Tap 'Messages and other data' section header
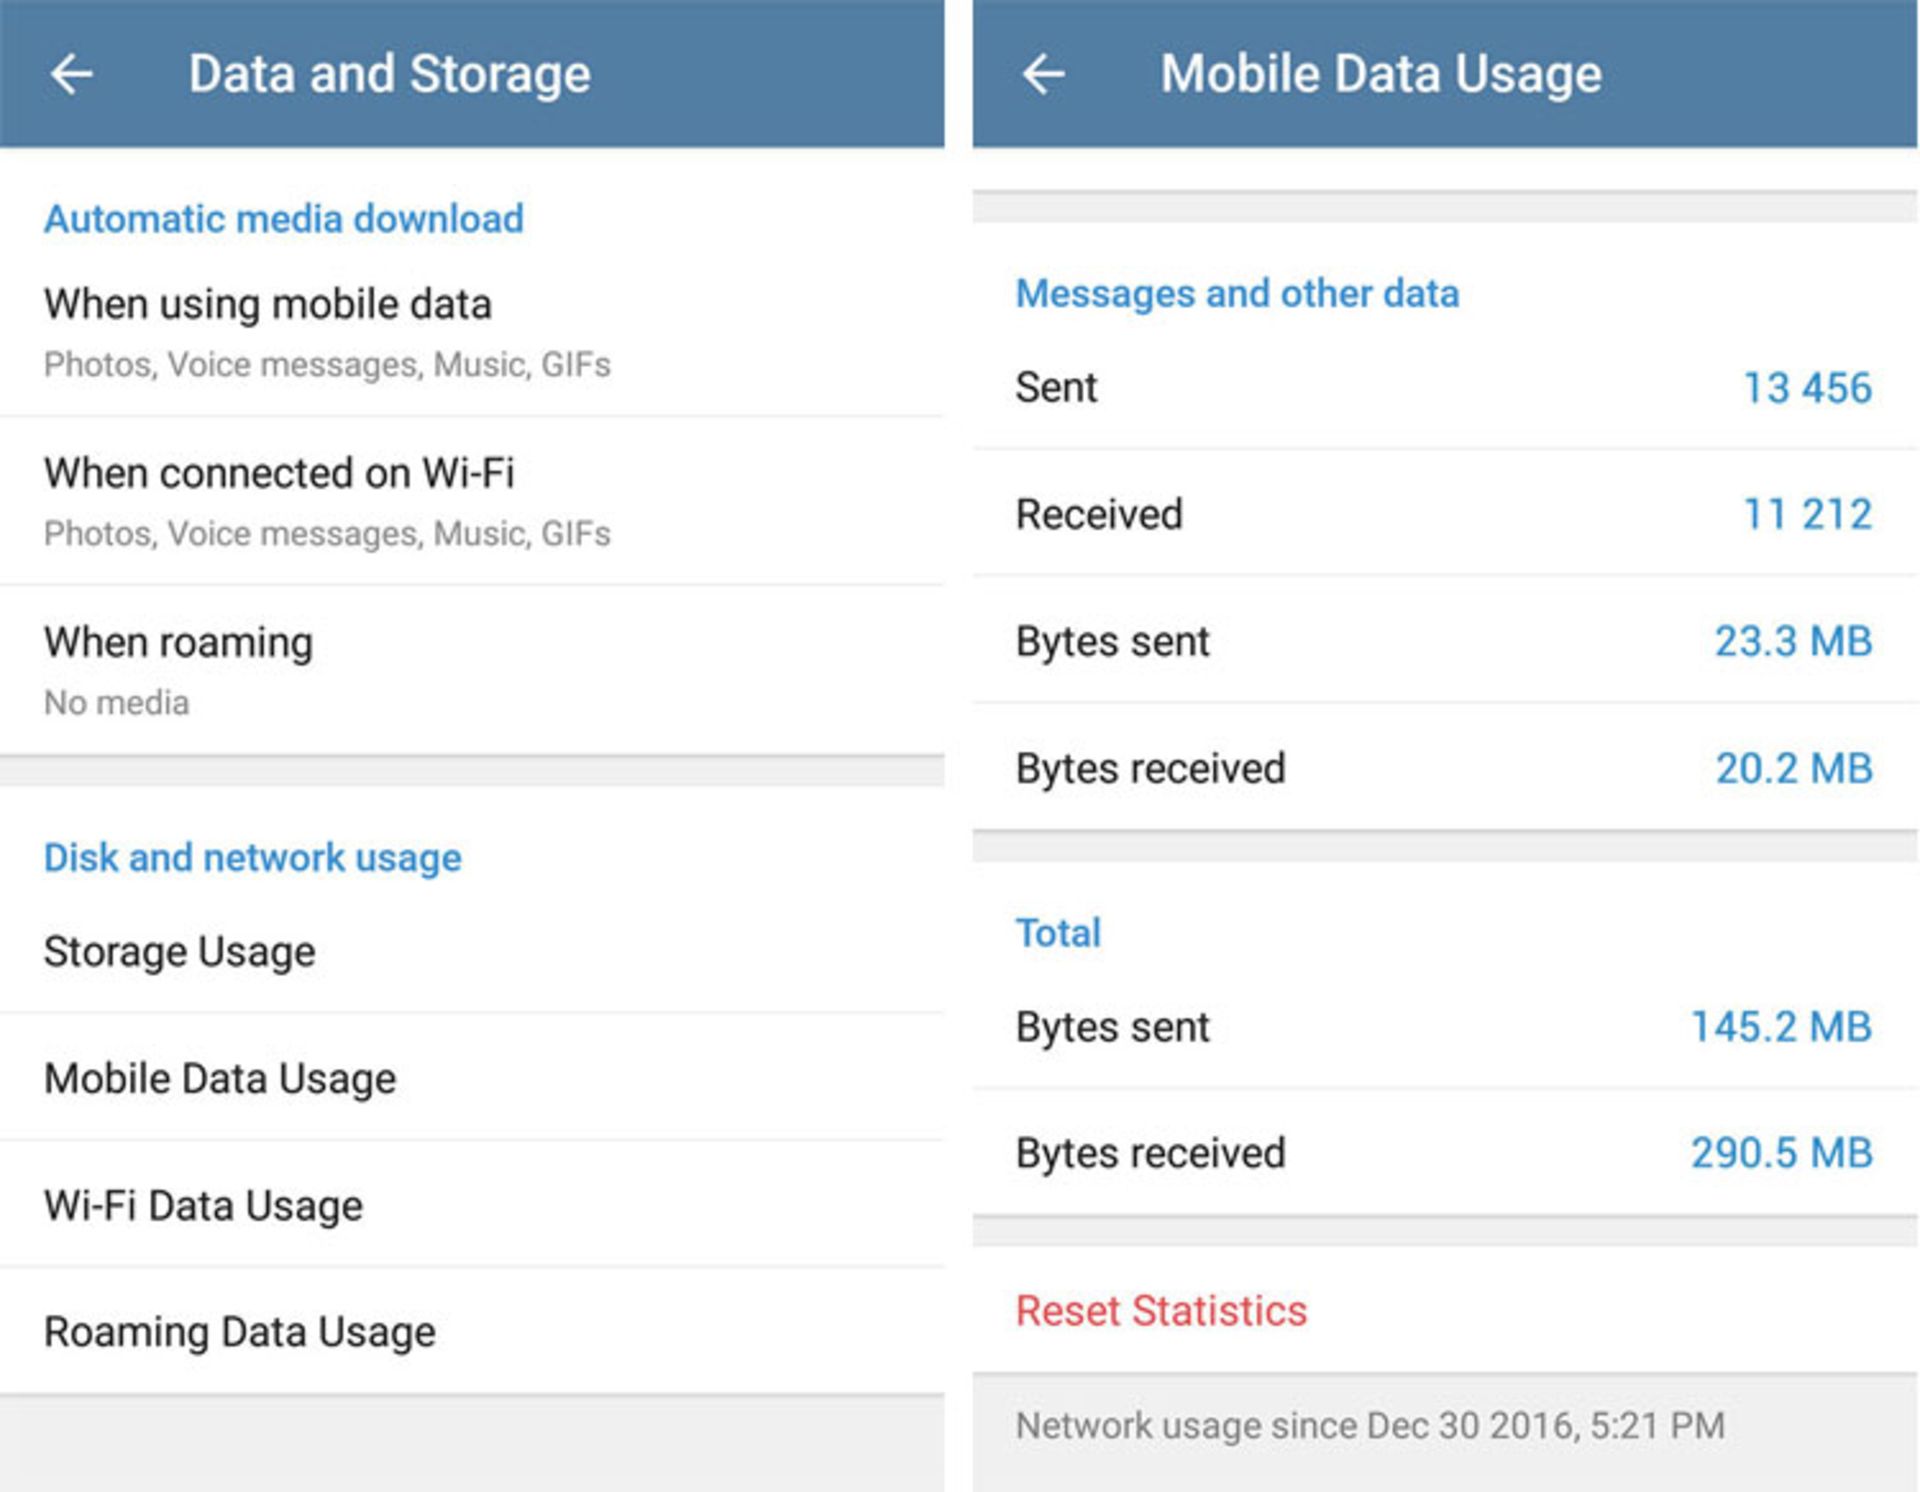This screenshot has height=1492, width=1920. (1237, 294)
